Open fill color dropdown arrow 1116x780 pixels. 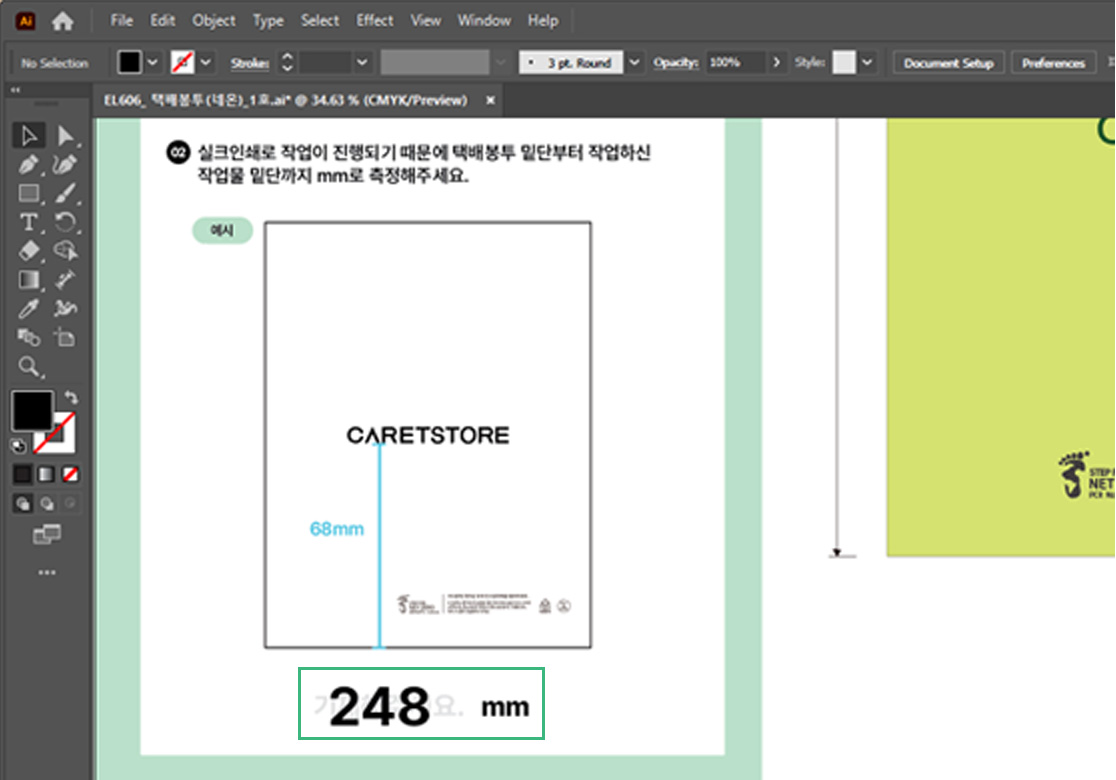tap(152, 63)
